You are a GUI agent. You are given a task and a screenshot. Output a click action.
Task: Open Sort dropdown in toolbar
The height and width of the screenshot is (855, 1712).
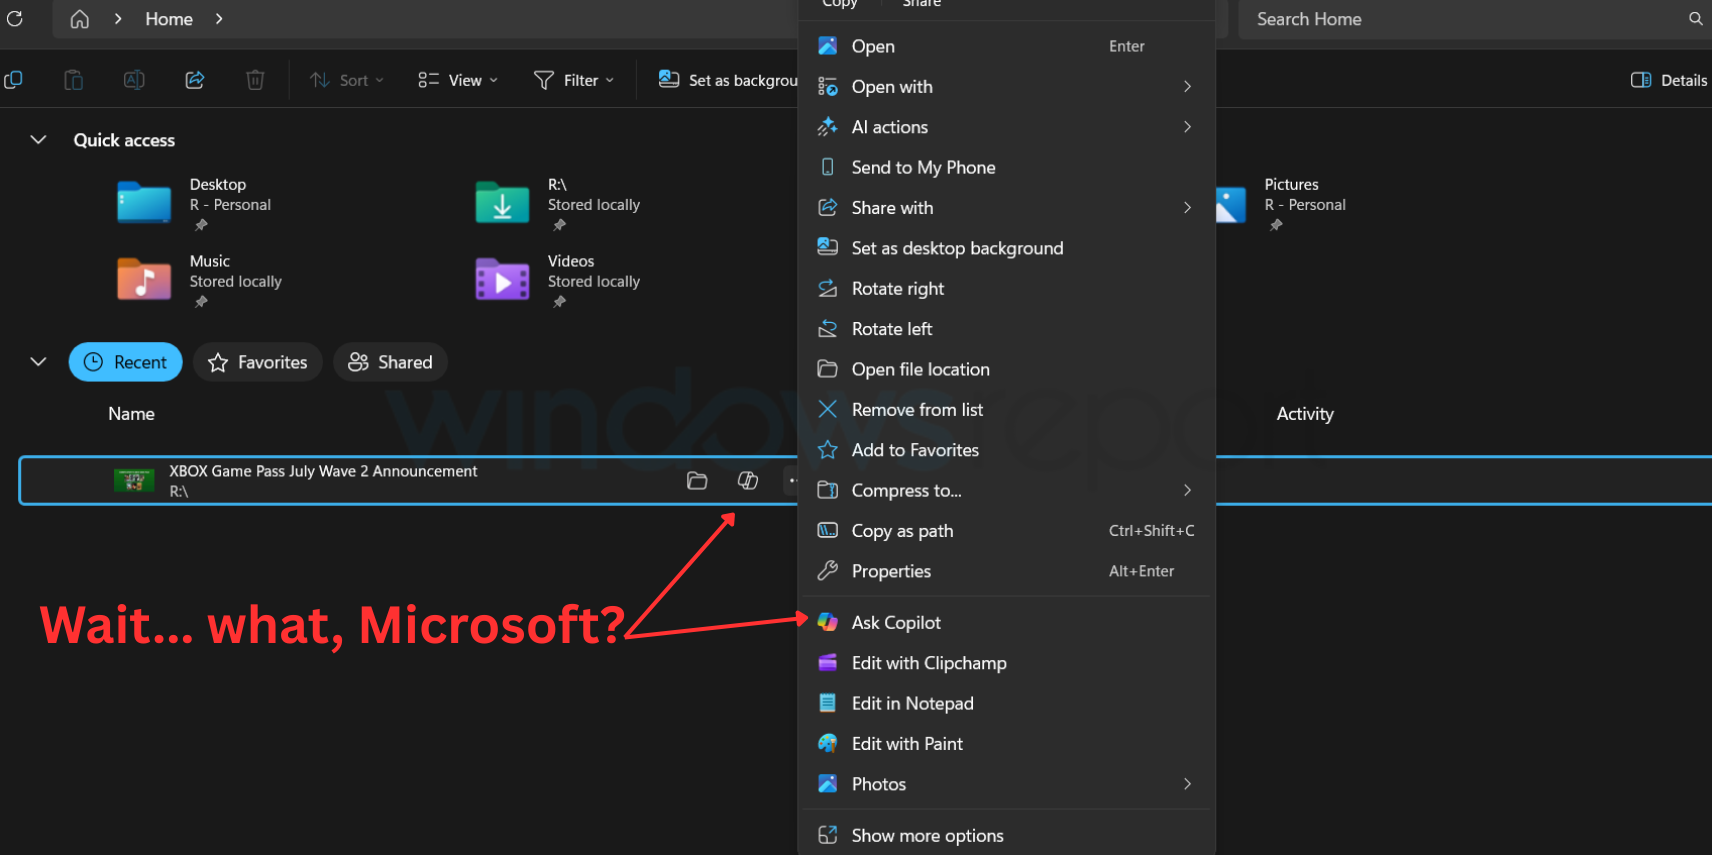click(x=347, y=80)
